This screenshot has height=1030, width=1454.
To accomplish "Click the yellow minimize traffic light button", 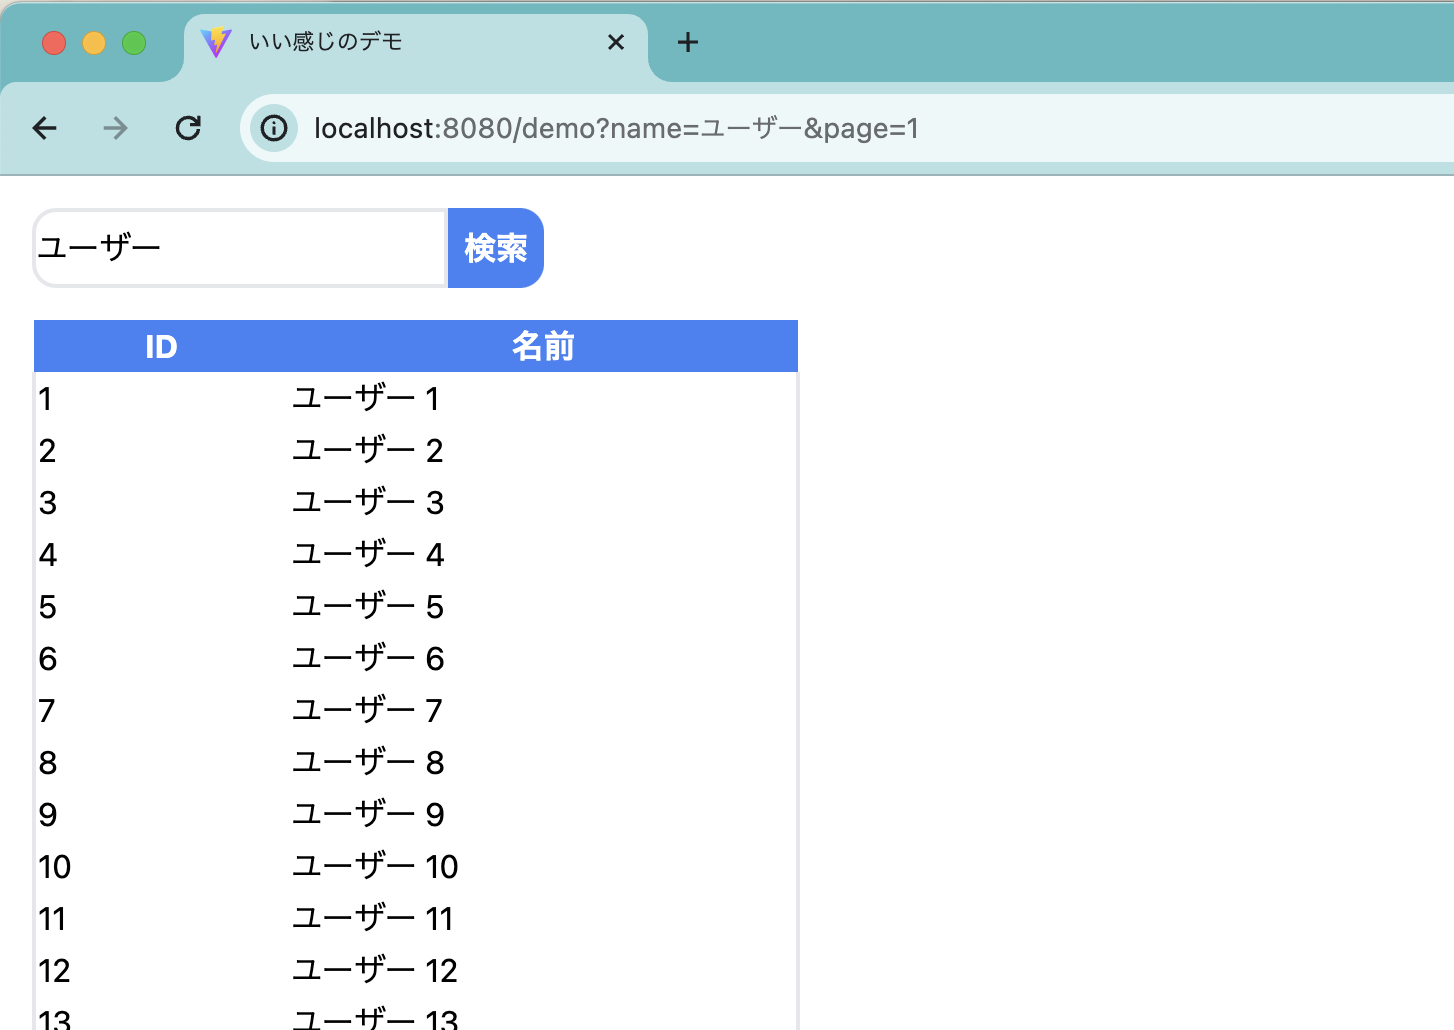I will (94, 42).
